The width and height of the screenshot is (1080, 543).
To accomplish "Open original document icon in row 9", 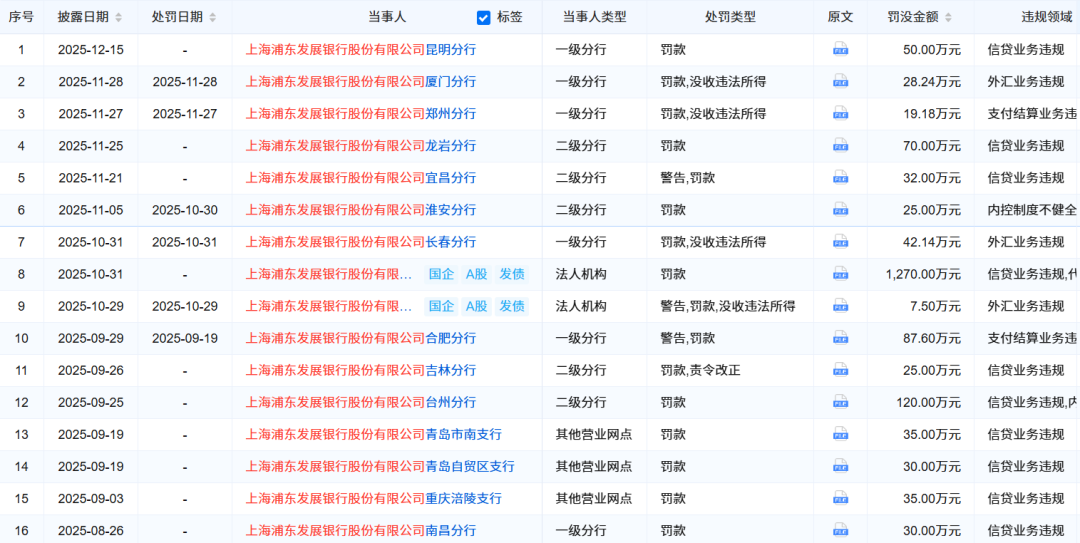I will 840,306.
